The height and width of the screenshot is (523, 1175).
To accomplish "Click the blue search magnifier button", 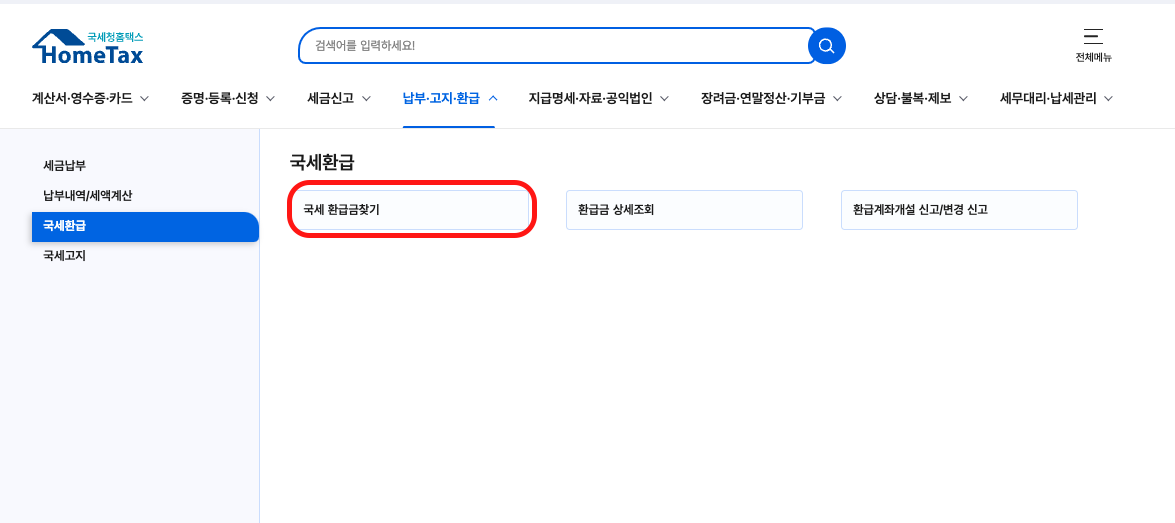I will 827,46.
